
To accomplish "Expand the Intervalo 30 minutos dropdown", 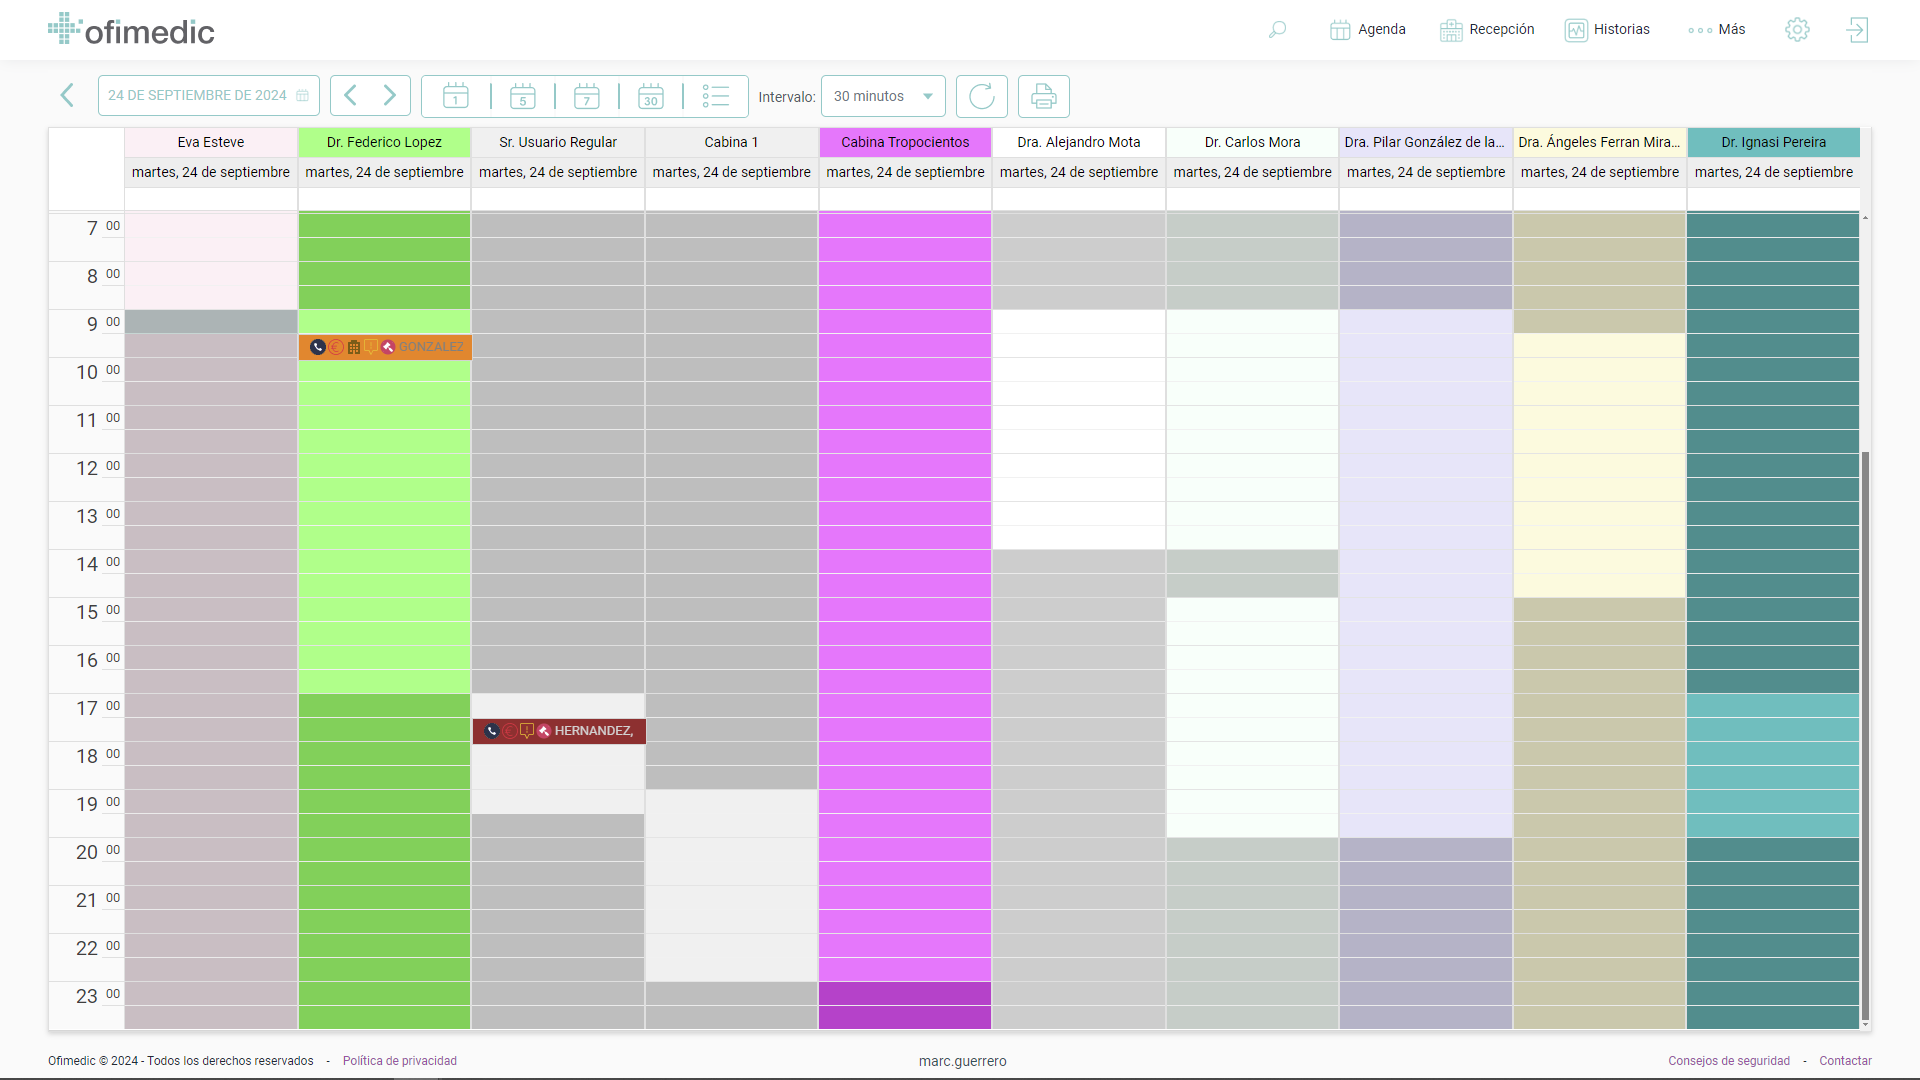I will click(883, 96).
